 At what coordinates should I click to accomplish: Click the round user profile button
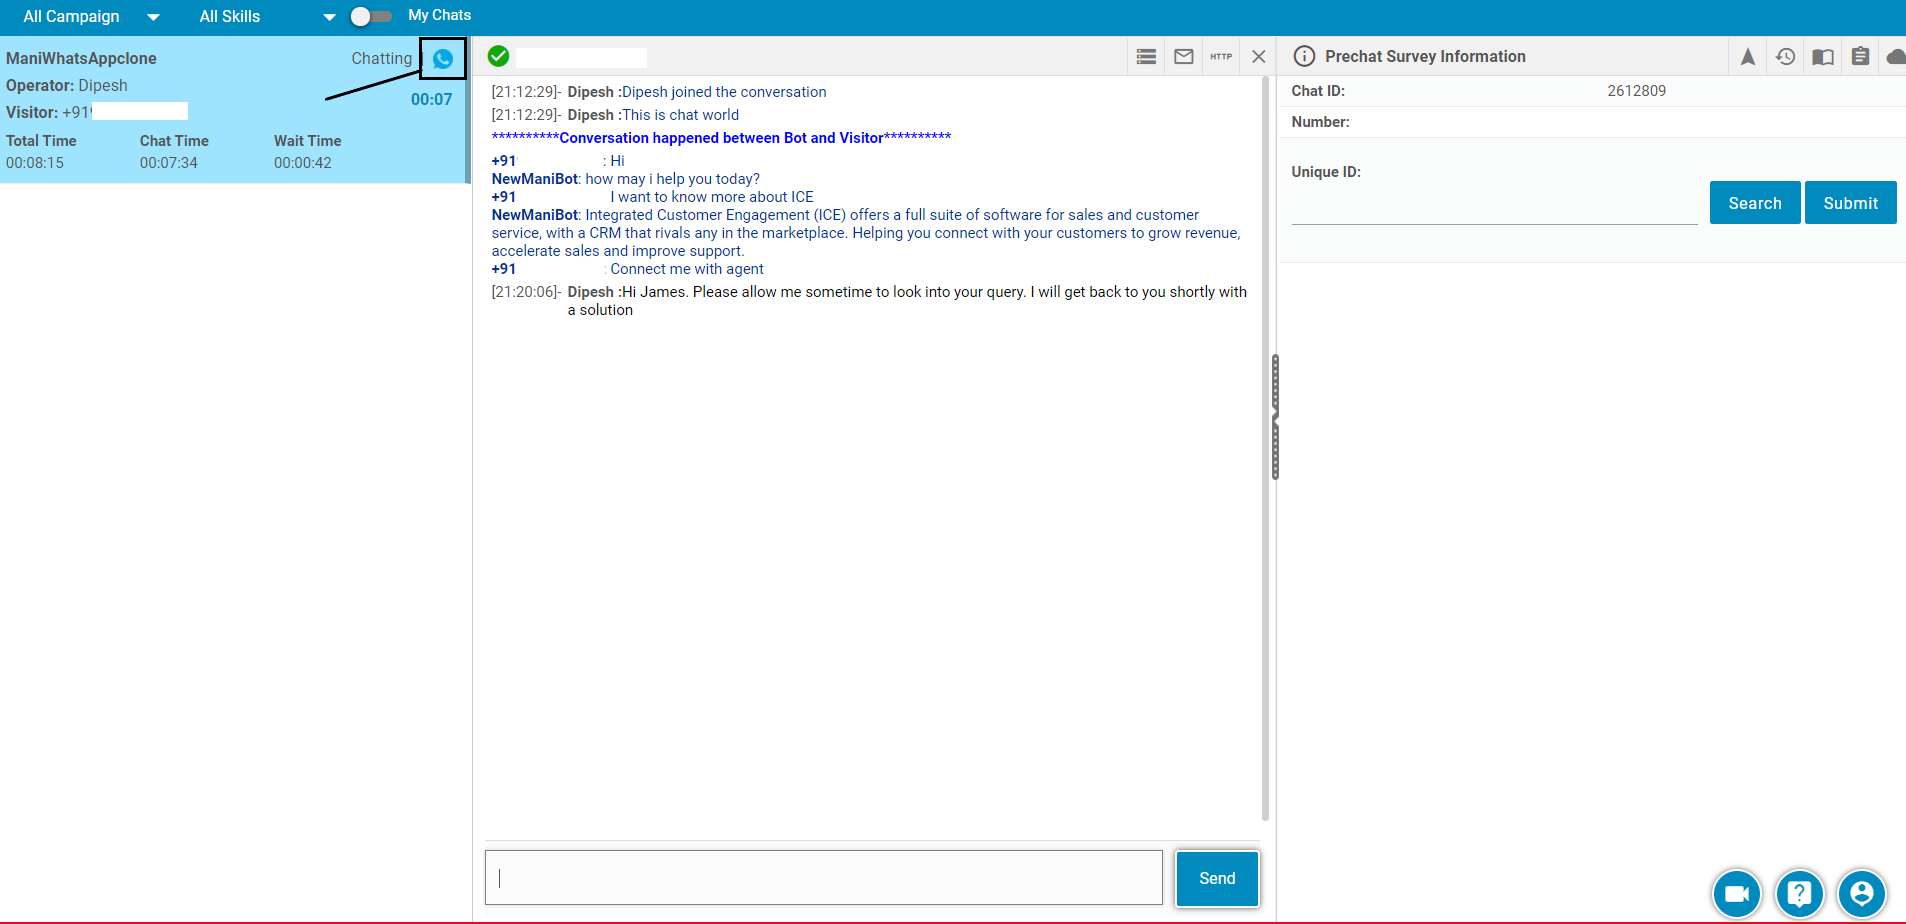tap(1861, 893)
